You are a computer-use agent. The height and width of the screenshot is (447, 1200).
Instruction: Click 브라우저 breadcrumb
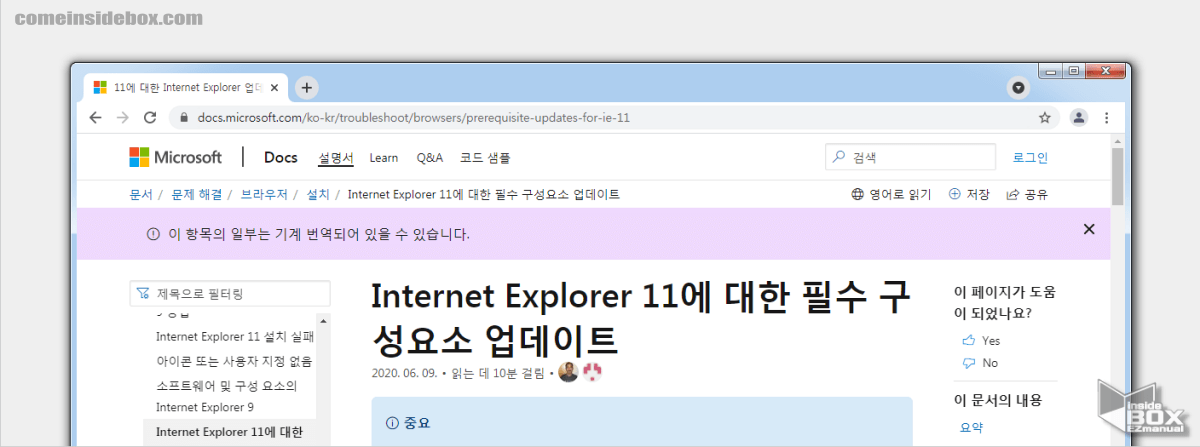pyautogui.click(x=264, y=194)
